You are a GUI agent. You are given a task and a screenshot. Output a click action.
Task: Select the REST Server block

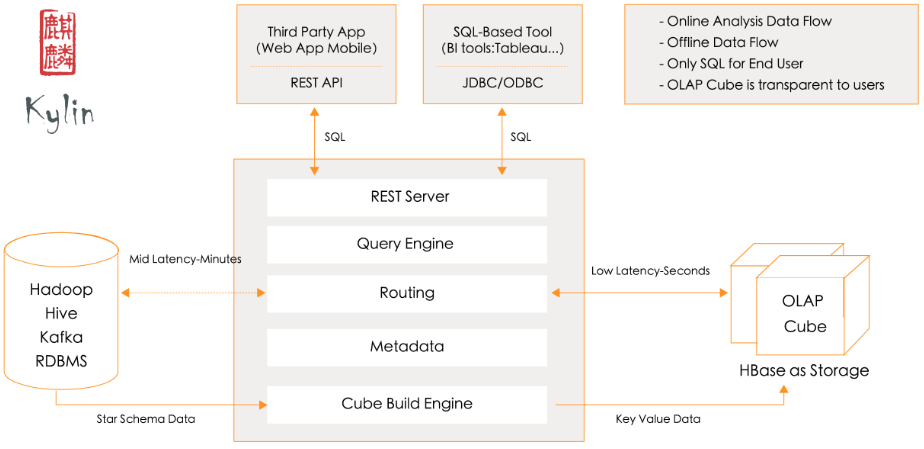click(x=407, y=197)
